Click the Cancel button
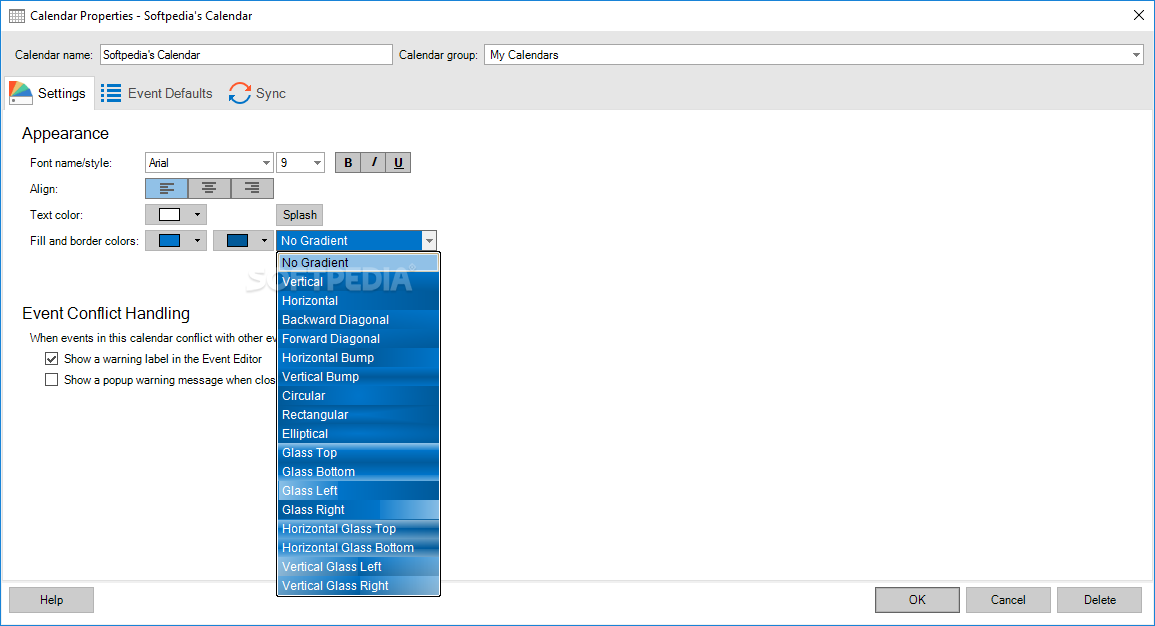 point(1008,600)
